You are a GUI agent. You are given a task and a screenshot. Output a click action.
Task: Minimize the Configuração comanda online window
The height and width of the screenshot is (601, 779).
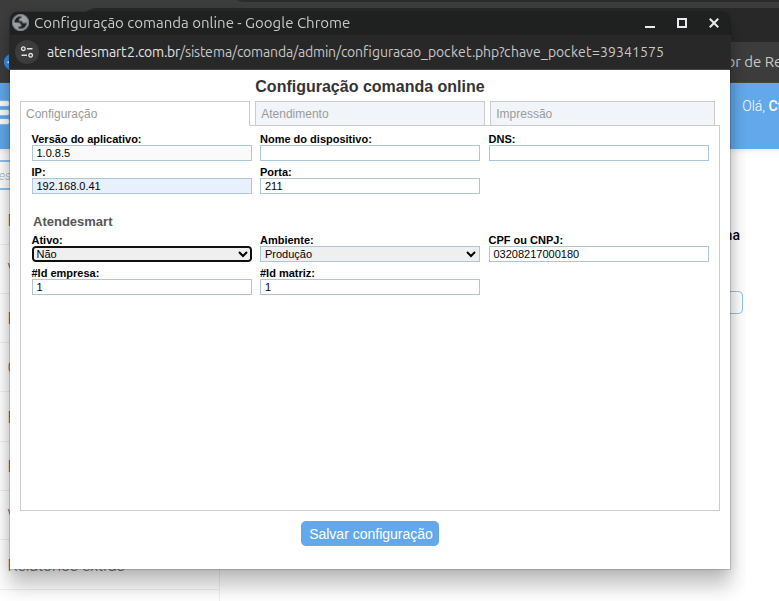click(x=650, y=23)
